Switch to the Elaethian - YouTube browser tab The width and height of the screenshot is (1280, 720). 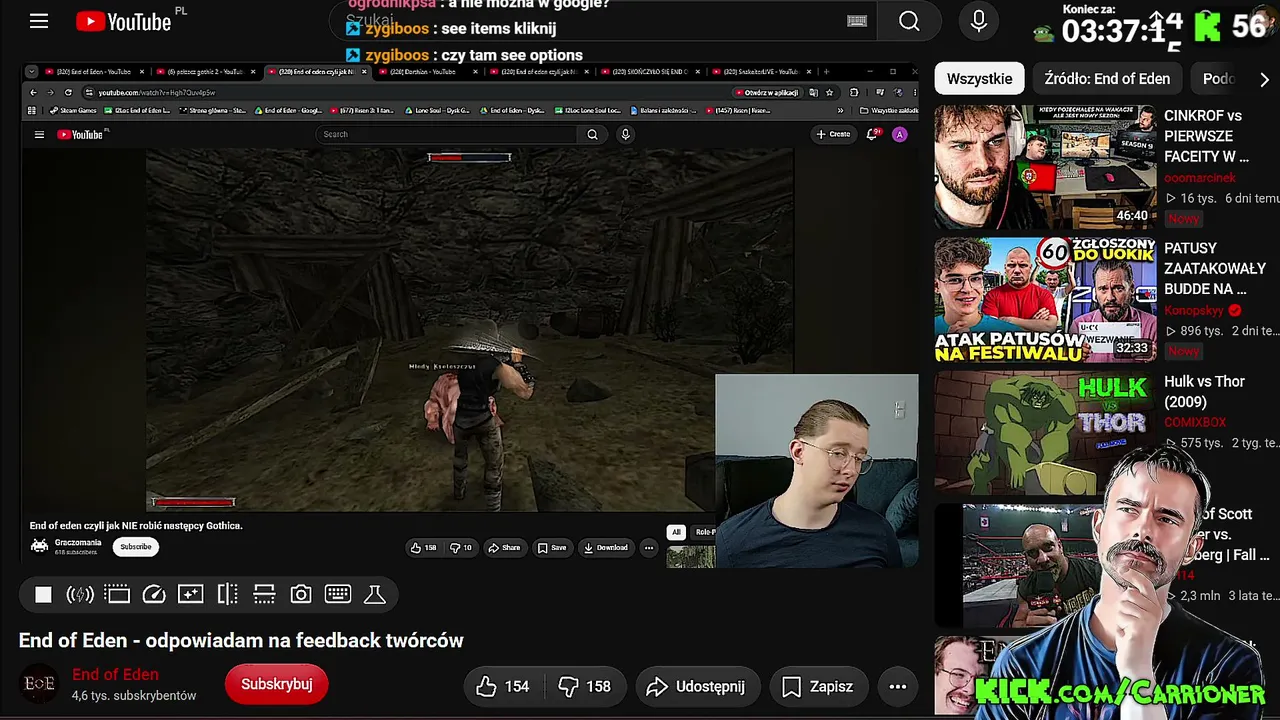[x=427, y=72]
